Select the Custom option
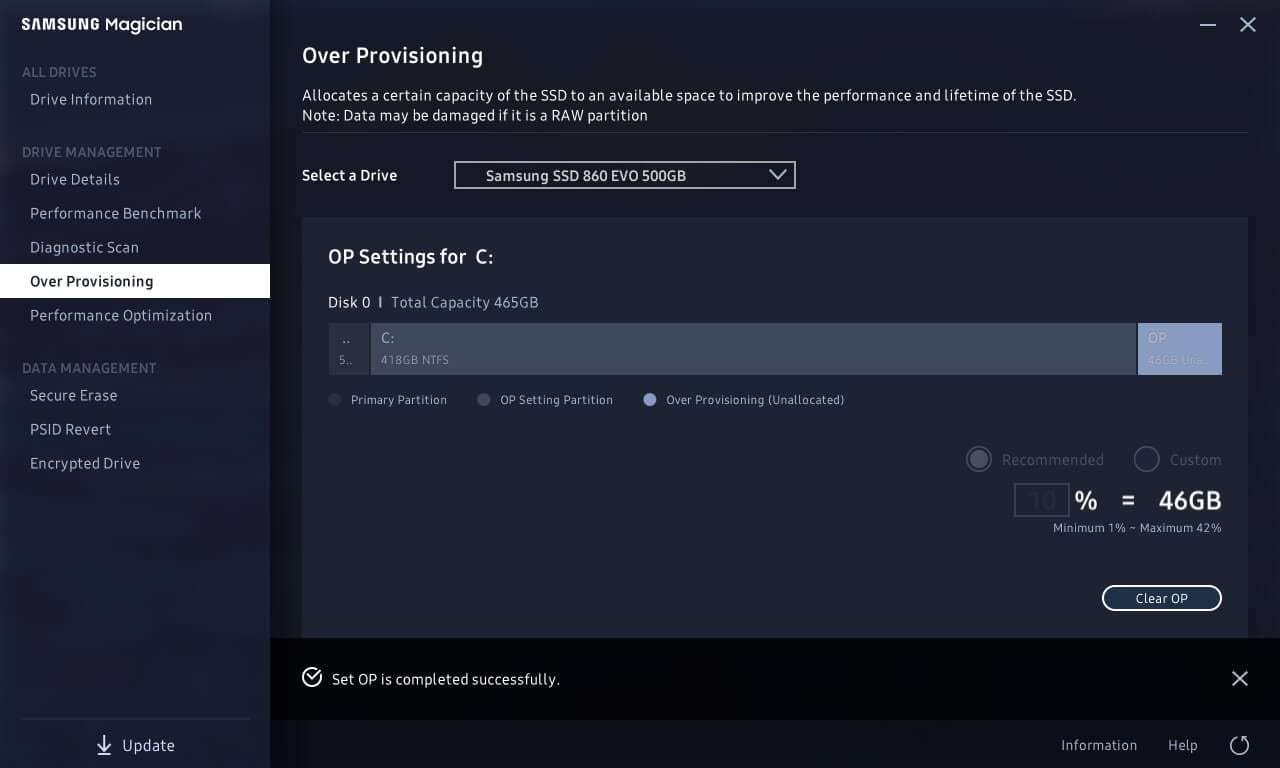The width and height of the screenshot is (1280, 768). tap(1146, 459)
